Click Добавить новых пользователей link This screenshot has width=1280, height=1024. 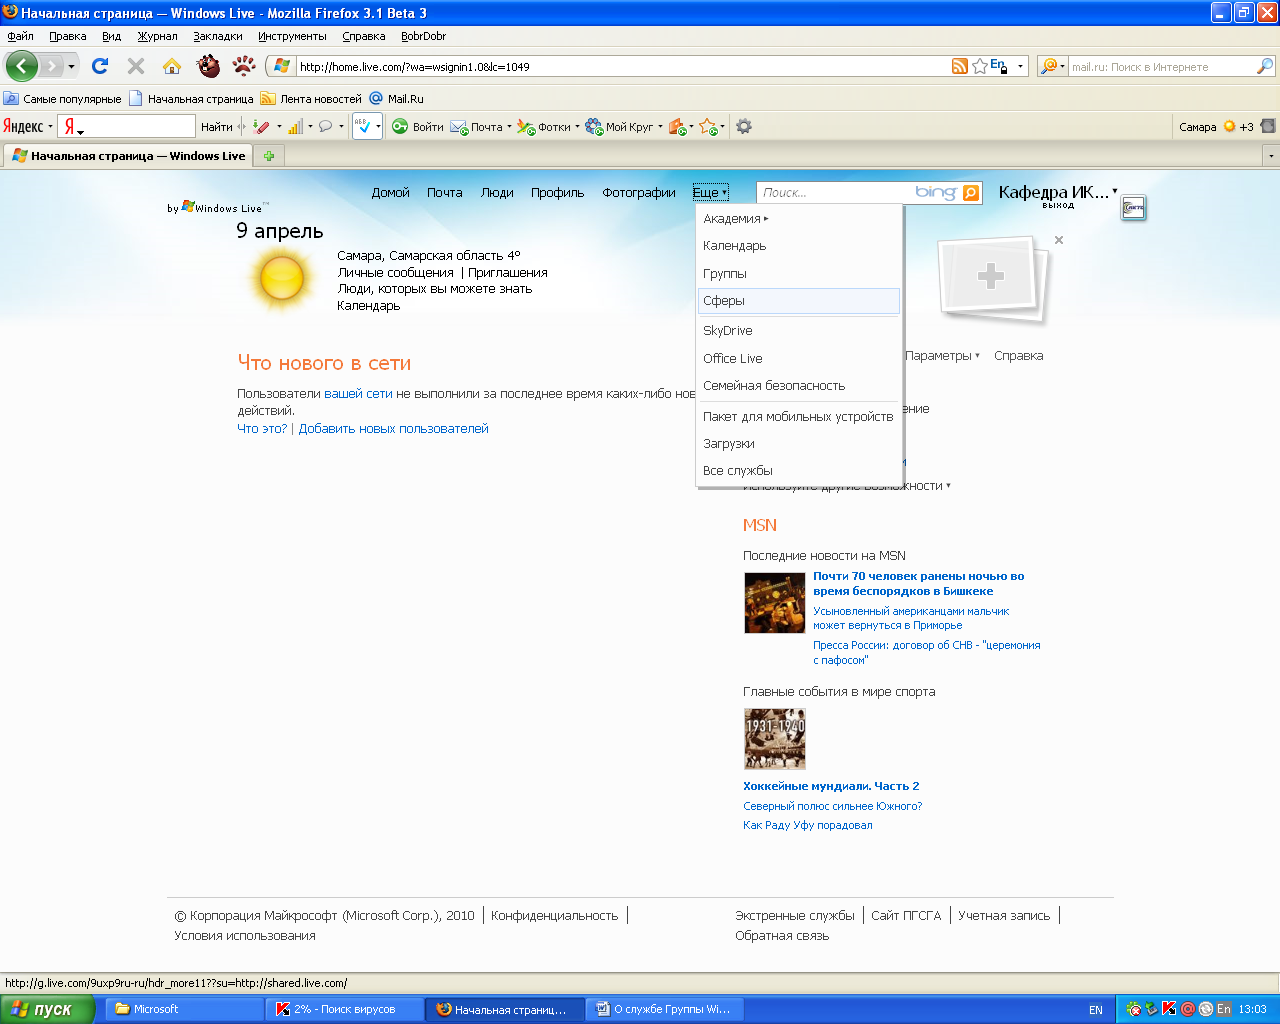(x=394, y=429)
